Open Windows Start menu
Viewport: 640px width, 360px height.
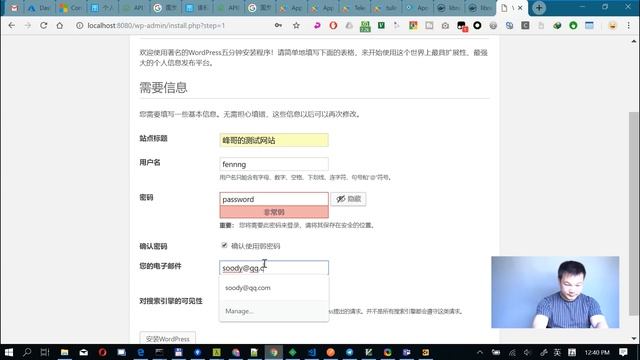coord(9,352)
